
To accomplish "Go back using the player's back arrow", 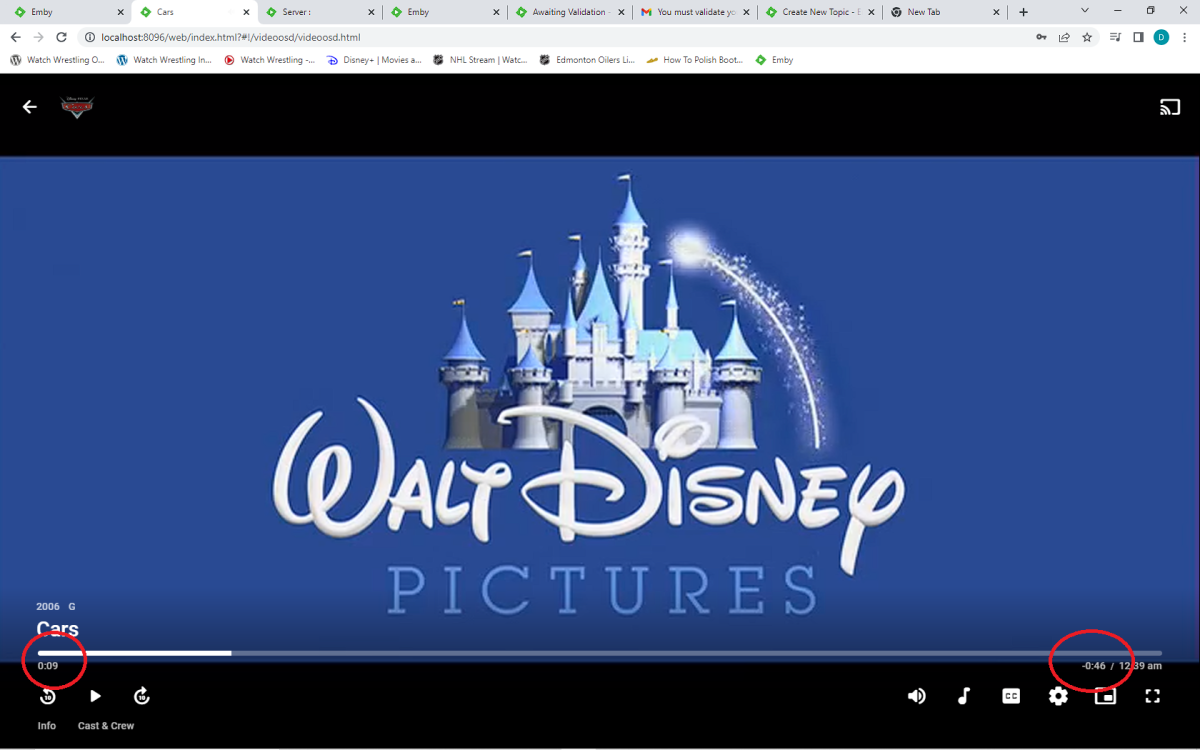I will (30, 107).
